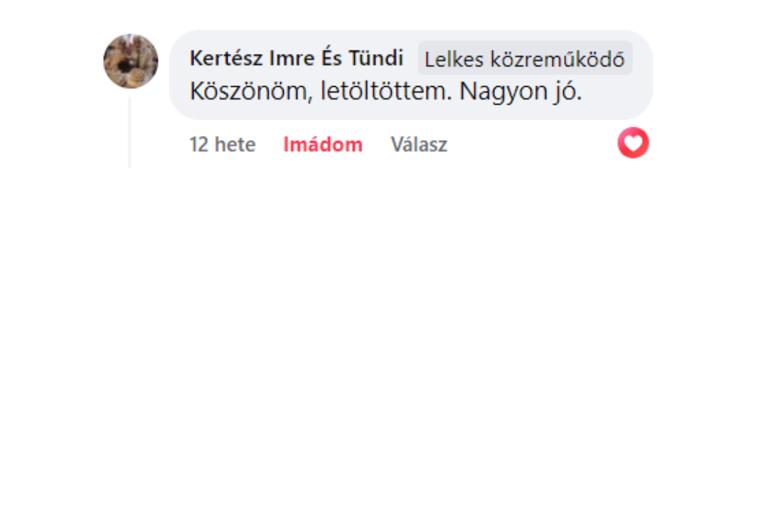Viewport: 768px width, 513px height.
Task: View who reacted via the heart icon
Action: 633,143
